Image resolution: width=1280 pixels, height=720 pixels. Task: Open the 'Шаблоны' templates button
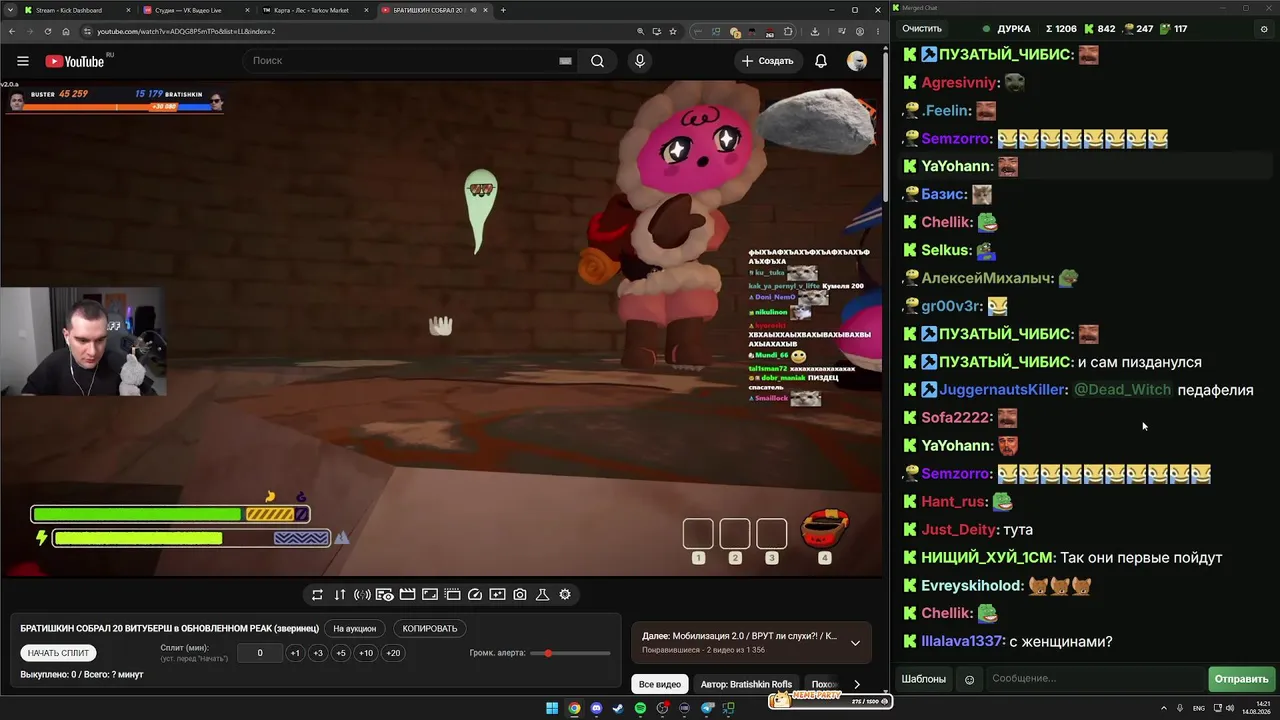(x=924, y=680)
